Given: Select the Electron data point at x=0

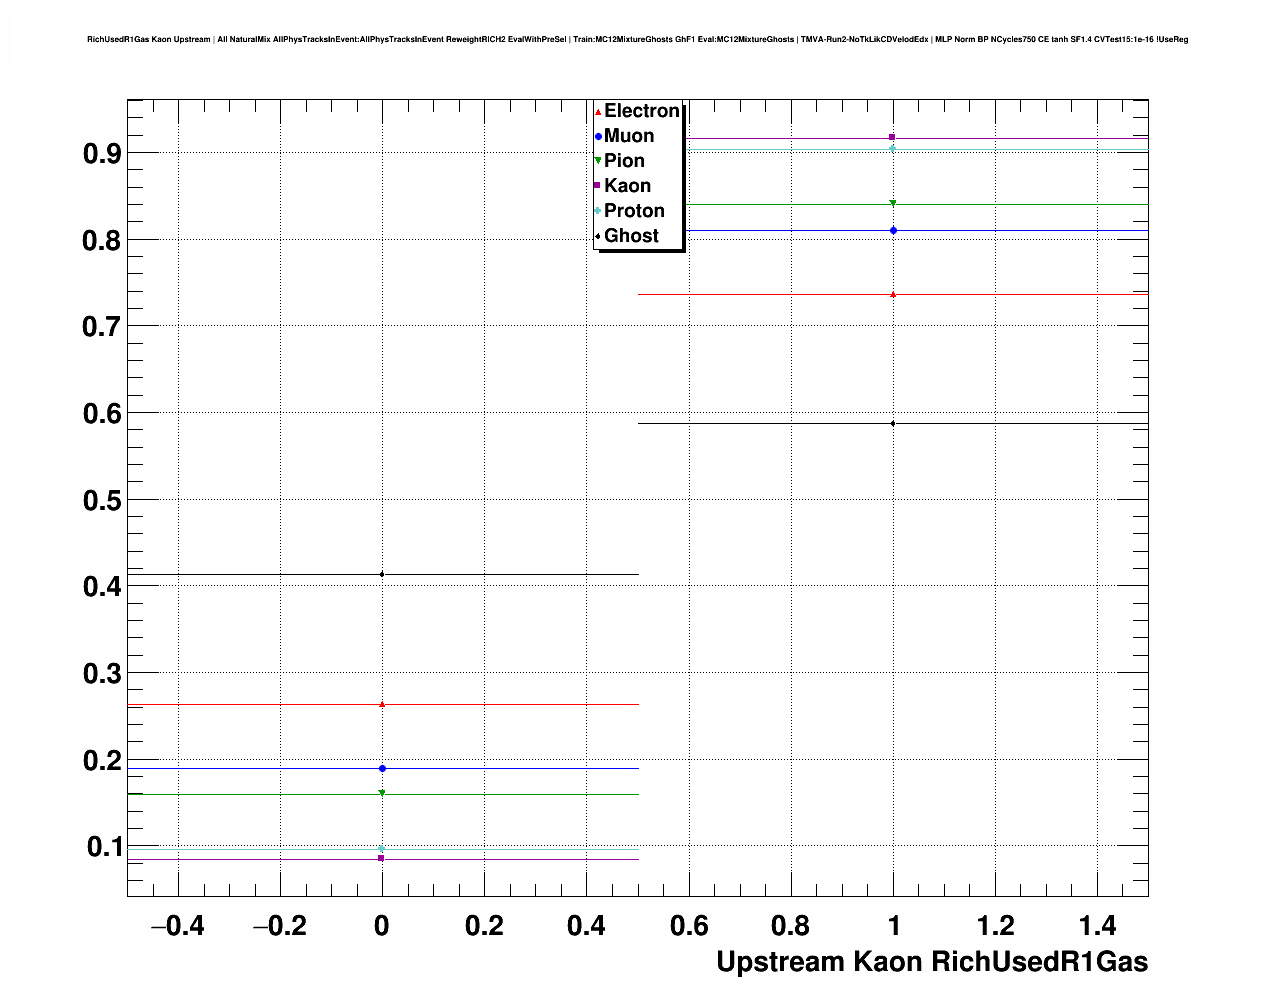Looking at the screenshot, I should point(382,704).
